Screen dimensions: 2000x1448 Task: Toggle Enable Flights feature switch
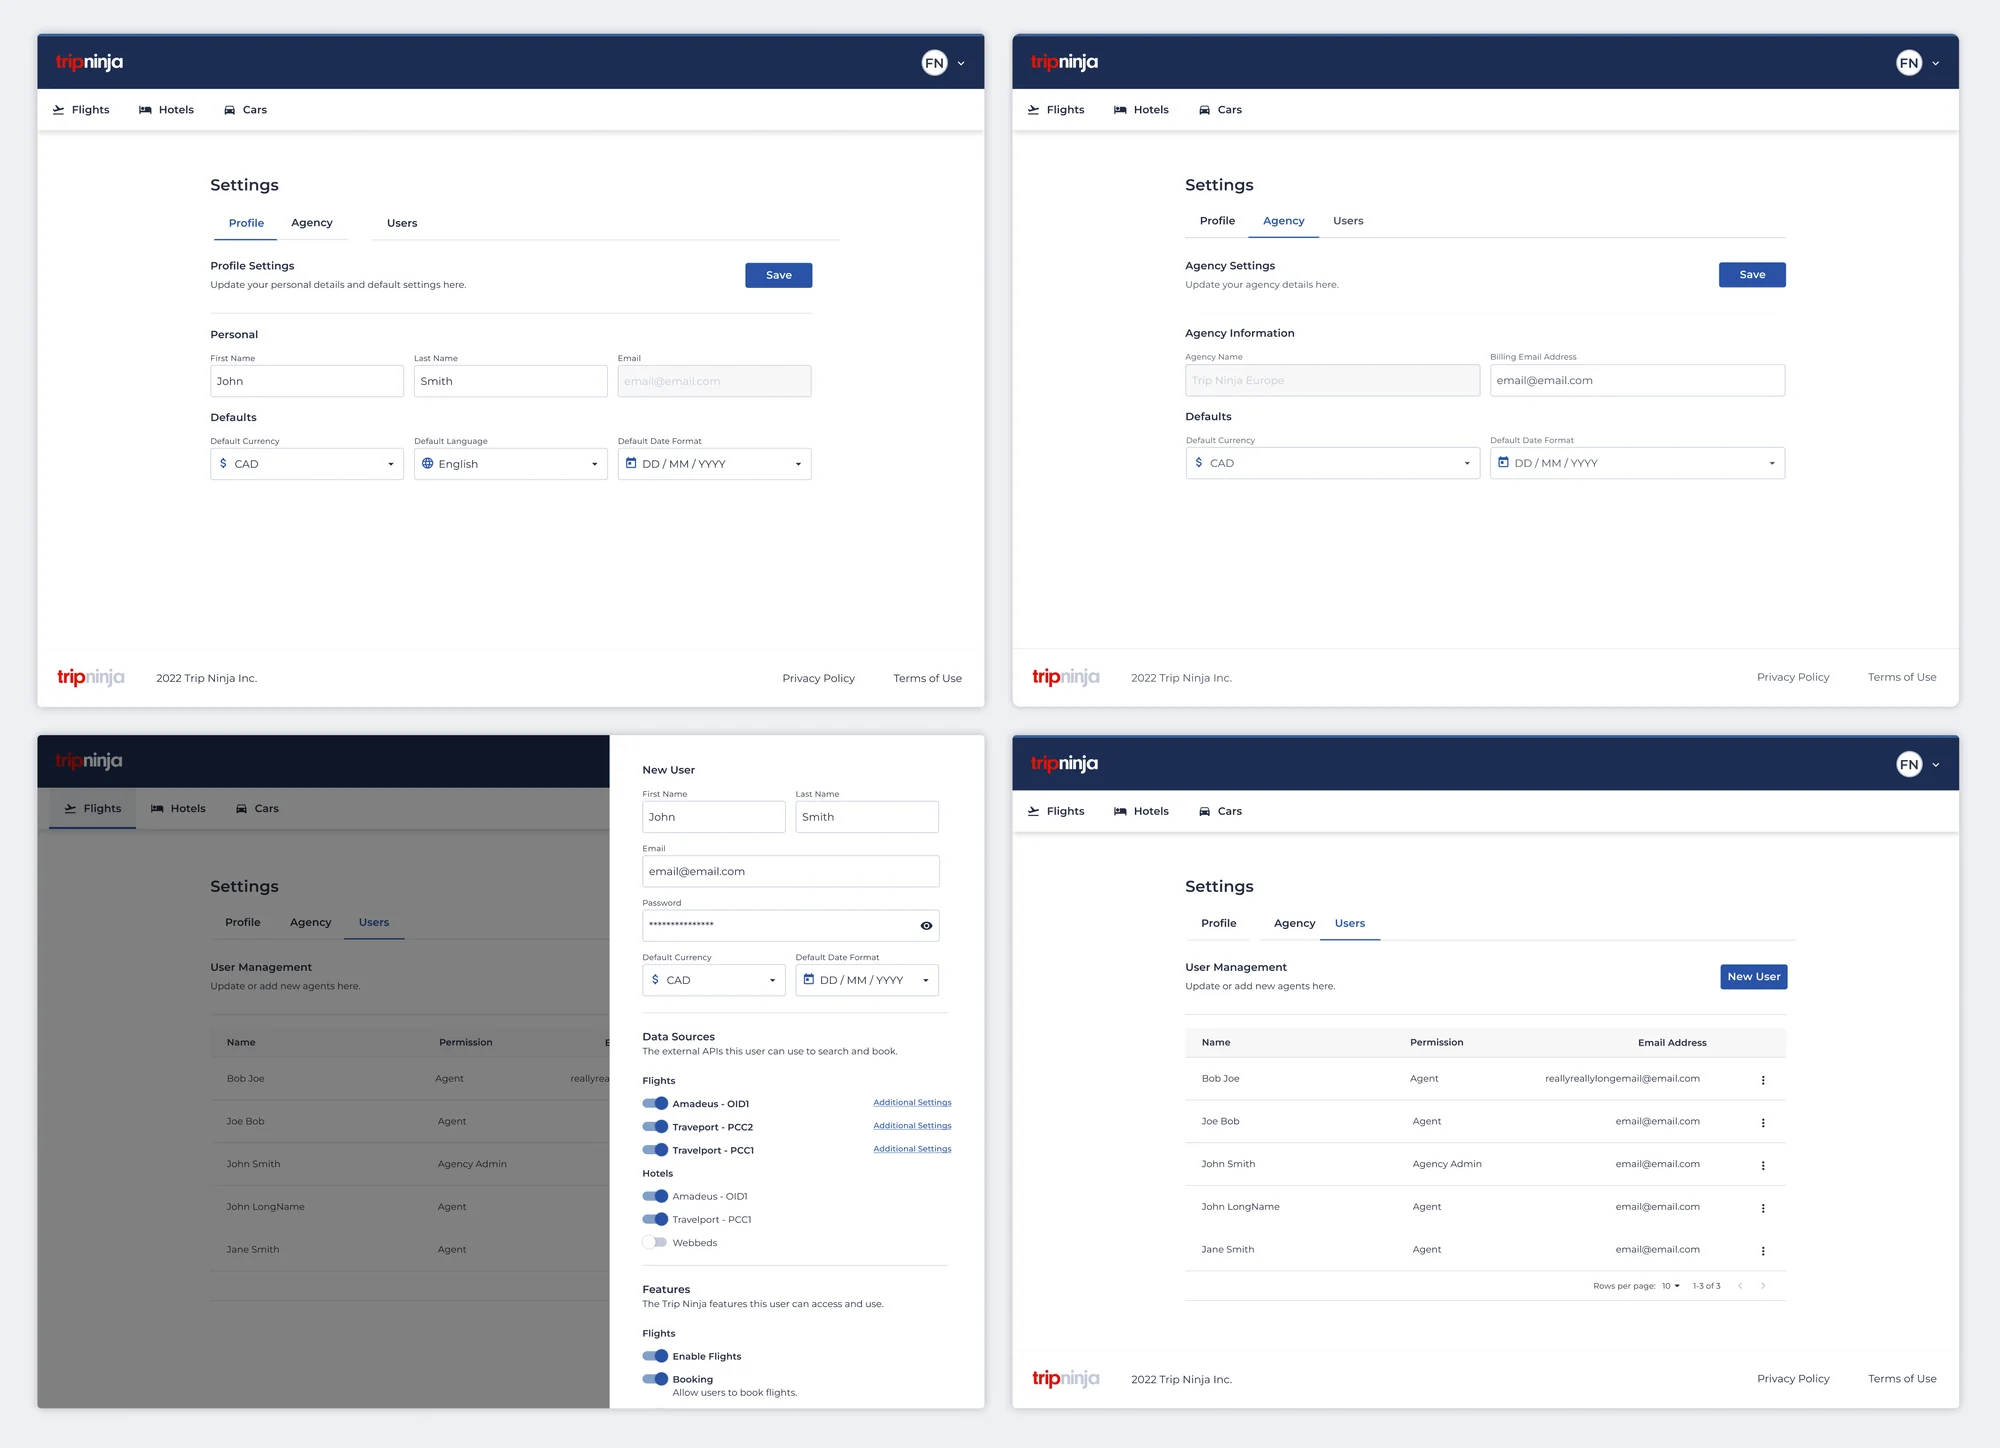coord(655,1356)
